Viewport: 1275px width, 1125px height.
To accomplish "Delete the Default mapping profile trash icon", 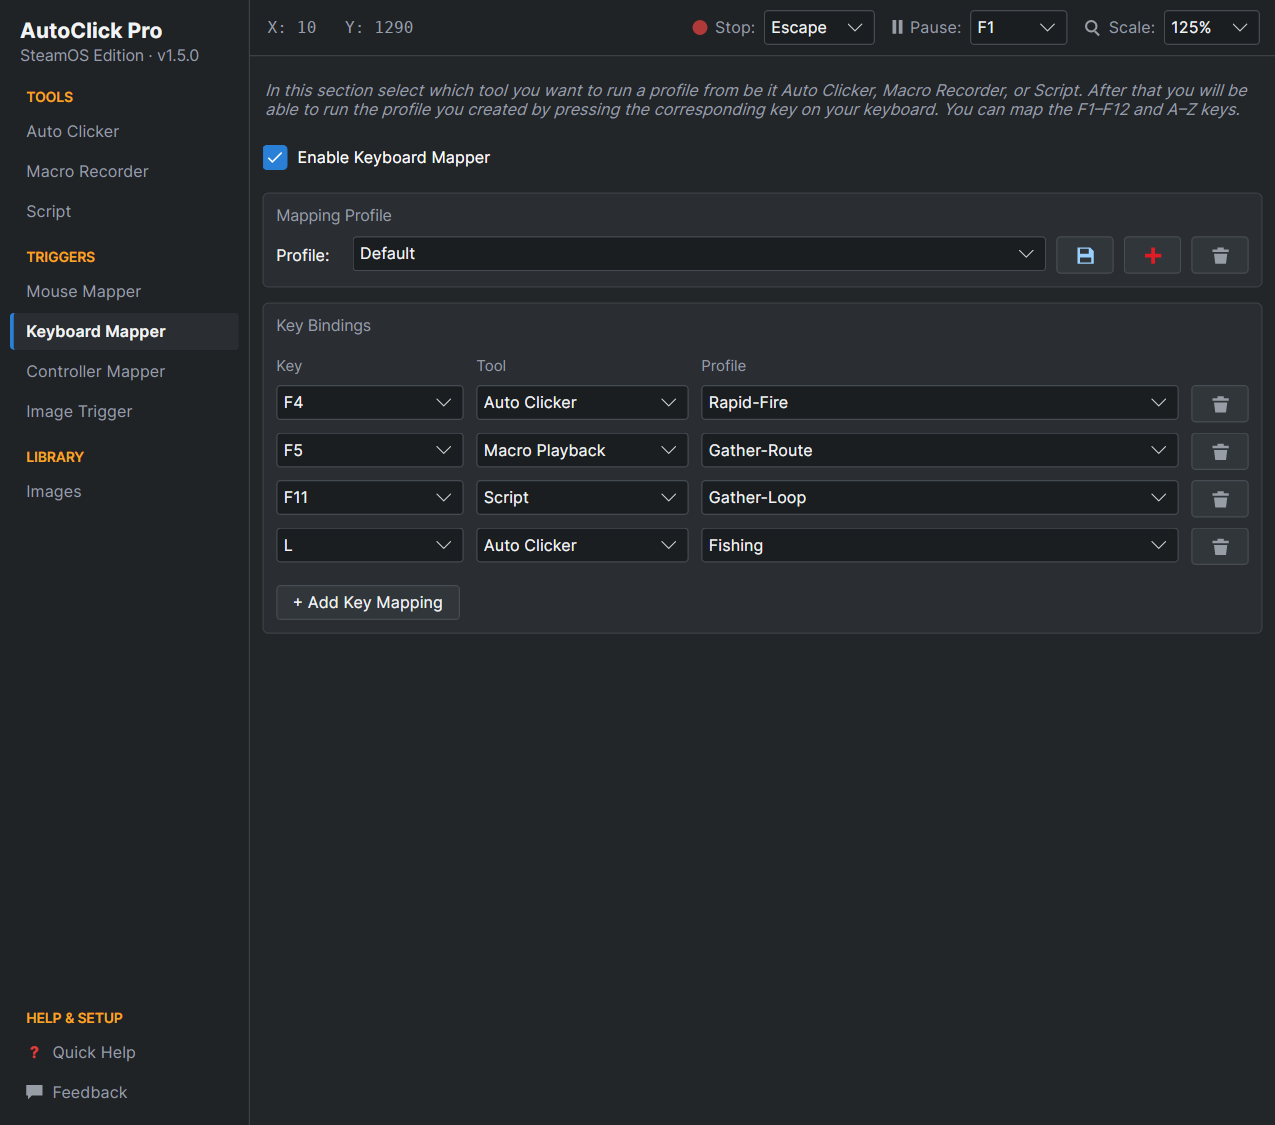I will pyautogui.click(x=1220, y=255).
